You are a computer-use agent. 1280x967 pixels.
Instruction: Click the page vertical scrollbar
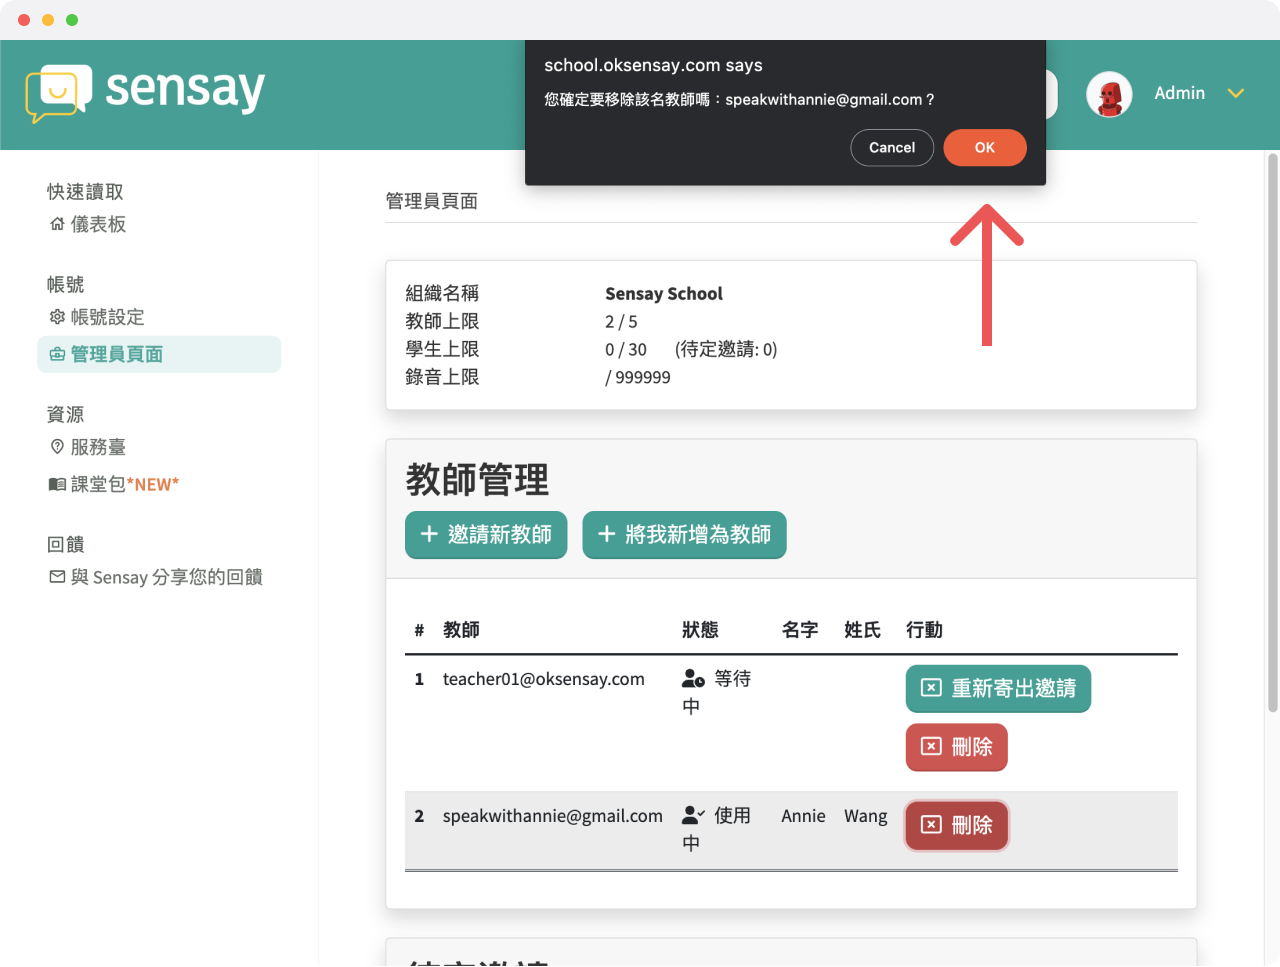pyautogui.click(x=1272, y=433)
